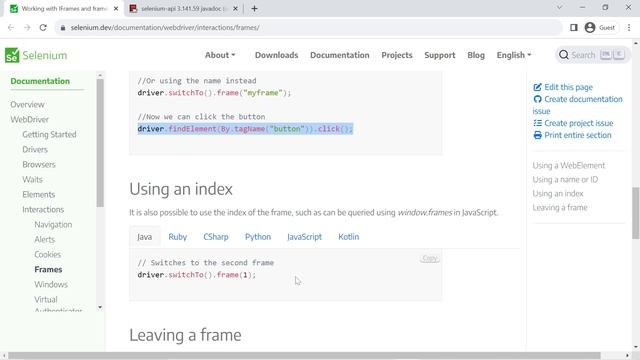Focus the Search input field

click(x=593, y=55)
